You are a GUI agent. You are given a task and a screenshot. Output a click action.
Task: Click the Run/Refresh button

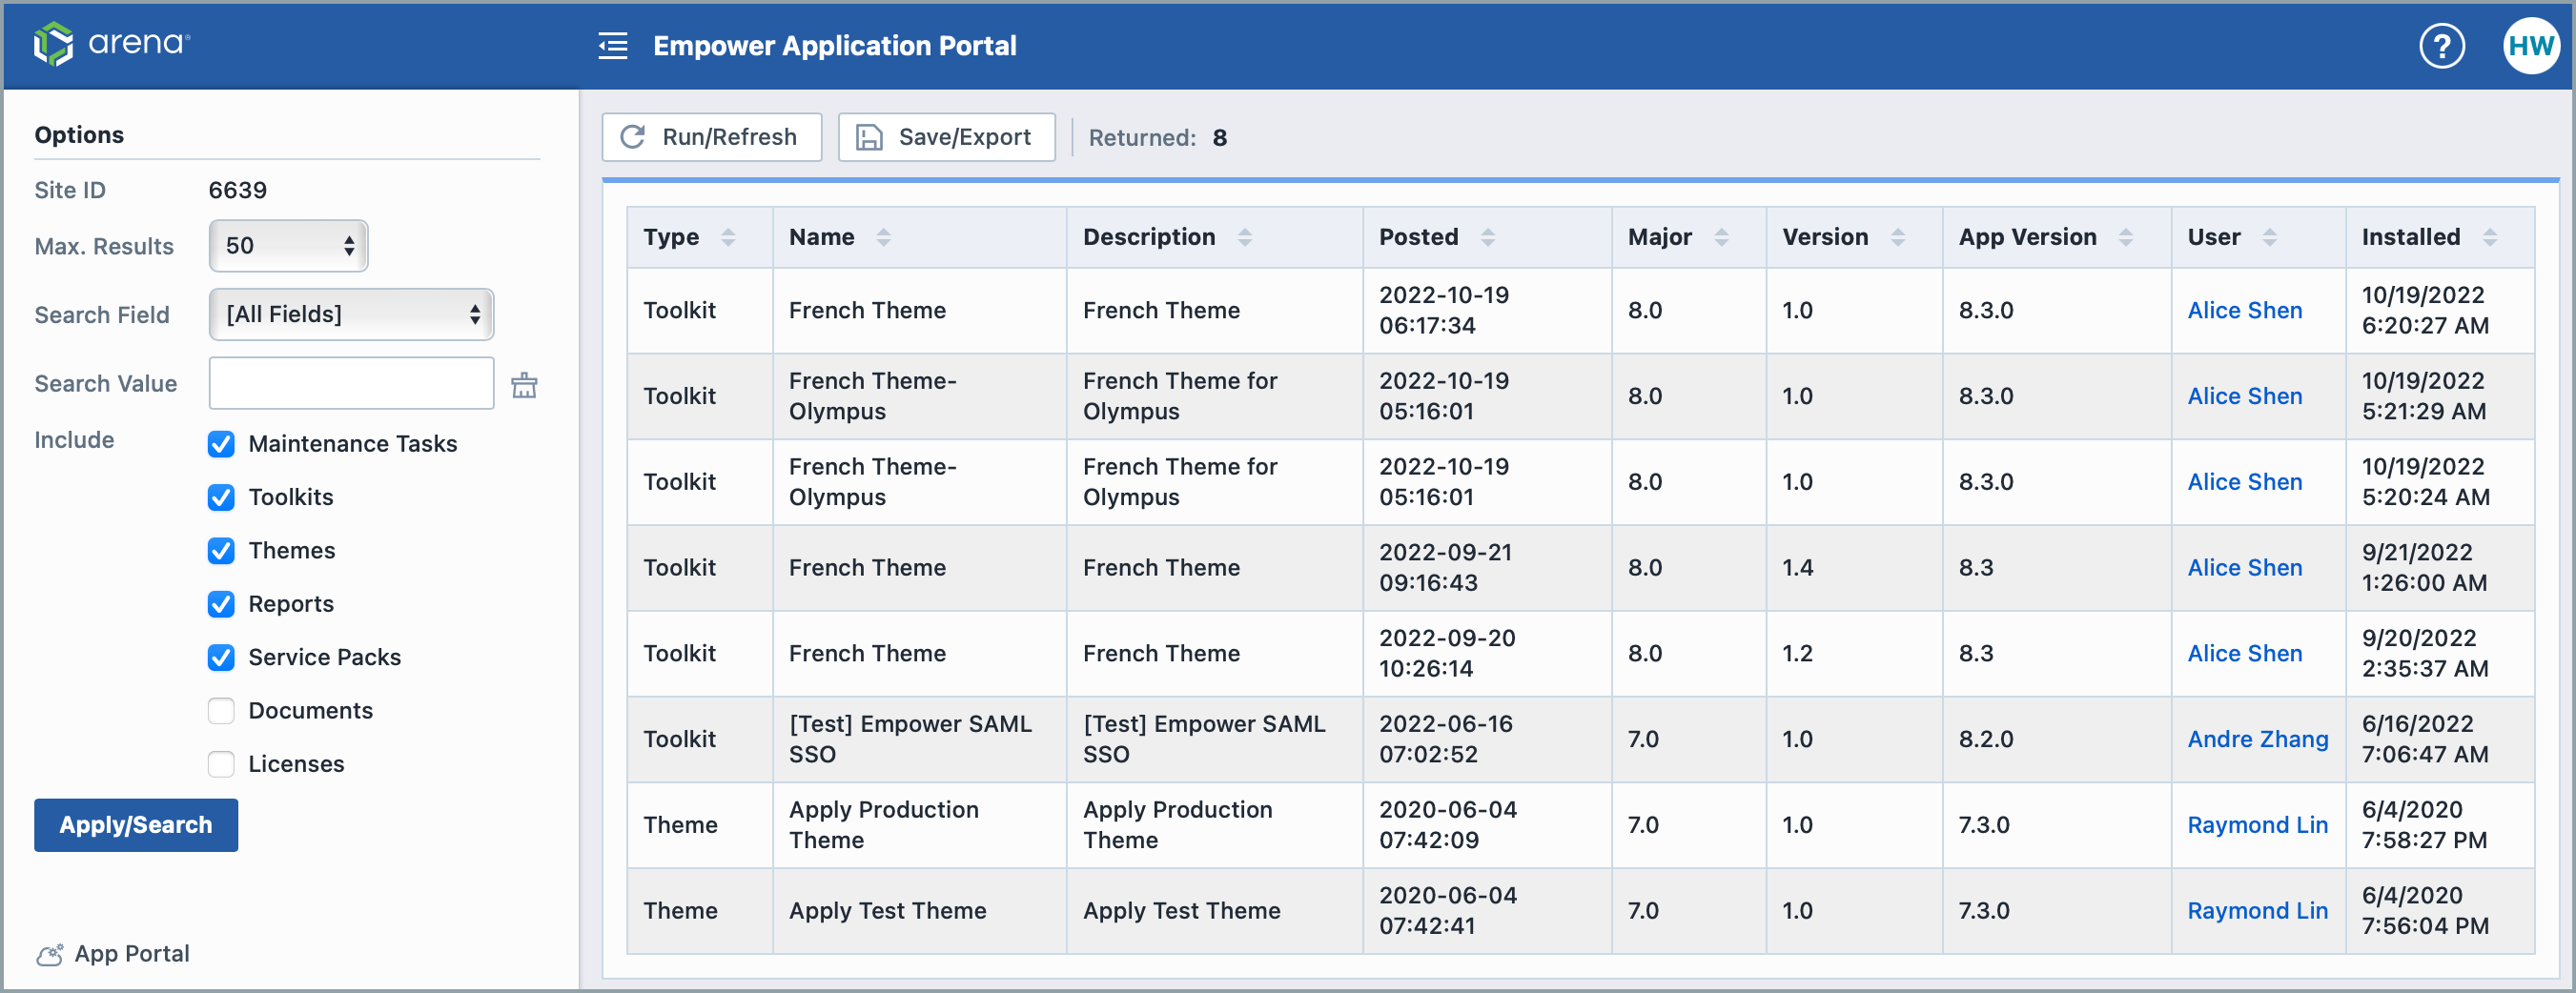(711, 137)
